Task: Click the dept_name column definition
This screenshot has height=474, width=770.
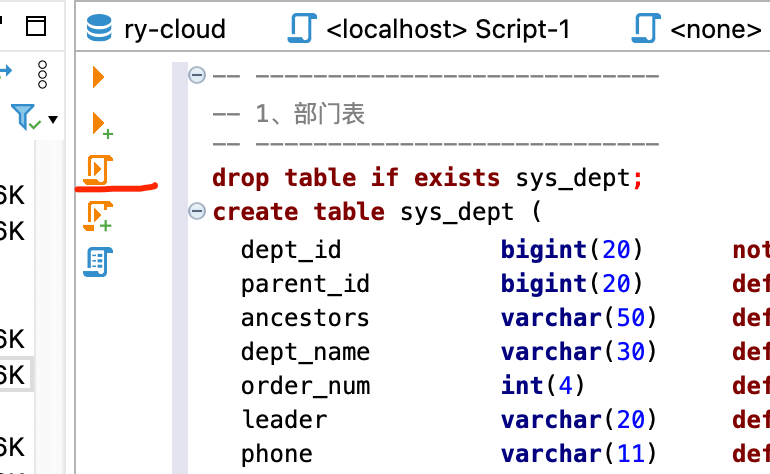Action: pyautogui.click(x=305, y=352)
